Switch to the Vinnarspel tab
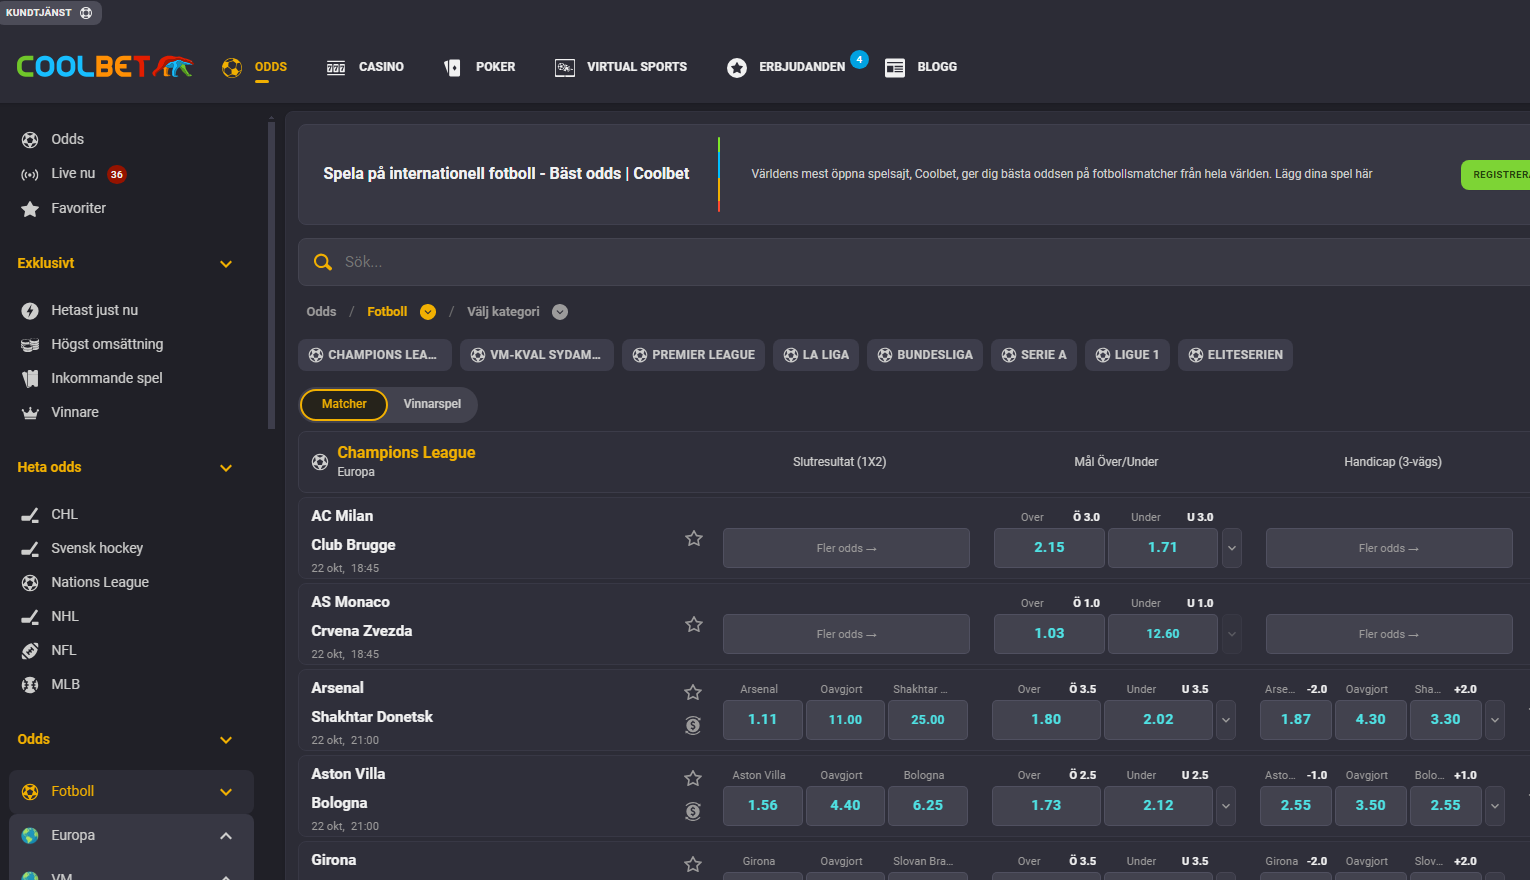Viewport: 1530px width, 880px height. point(432,404)
